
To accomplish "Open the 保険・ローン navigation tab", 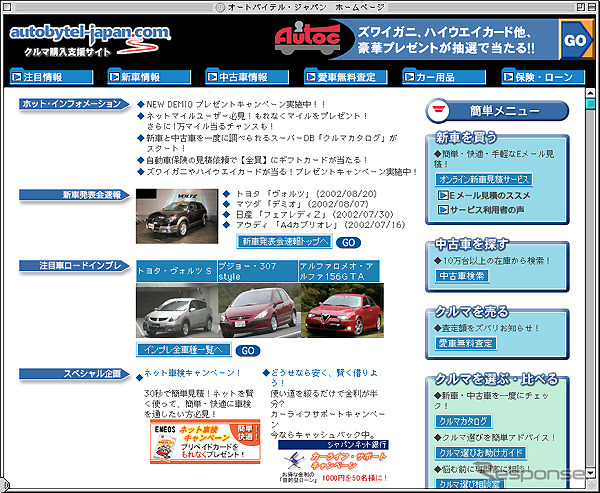I will click(x=543, y=77).
